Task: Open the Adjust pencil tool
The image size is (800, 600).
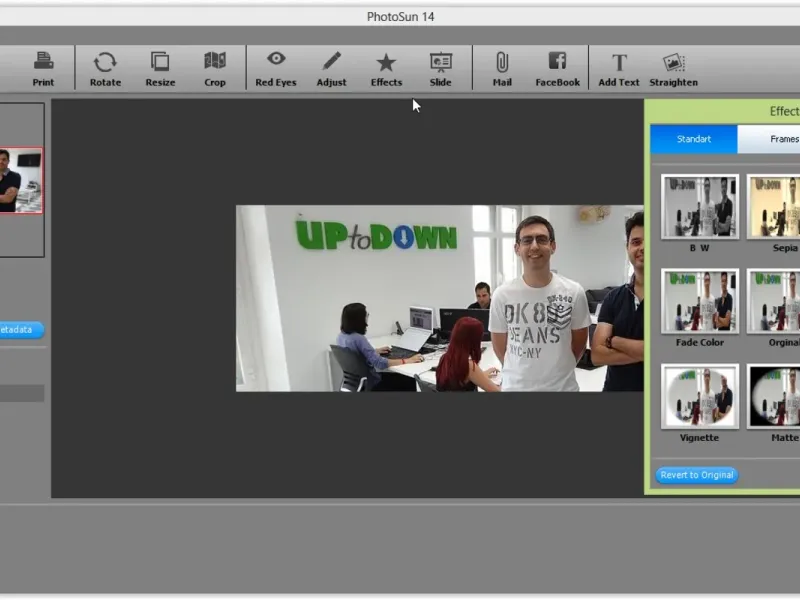Action: 332,67
